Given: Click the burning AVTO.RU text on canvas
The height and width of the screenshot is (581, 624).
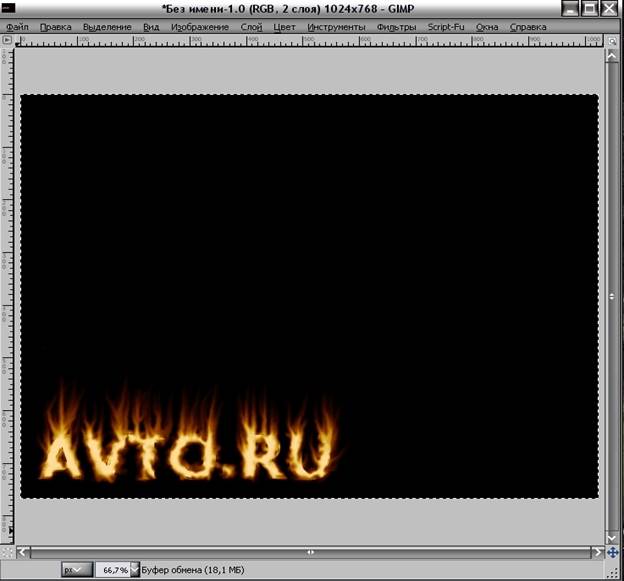Looking at the screenshot, I should tap(187, 456).
